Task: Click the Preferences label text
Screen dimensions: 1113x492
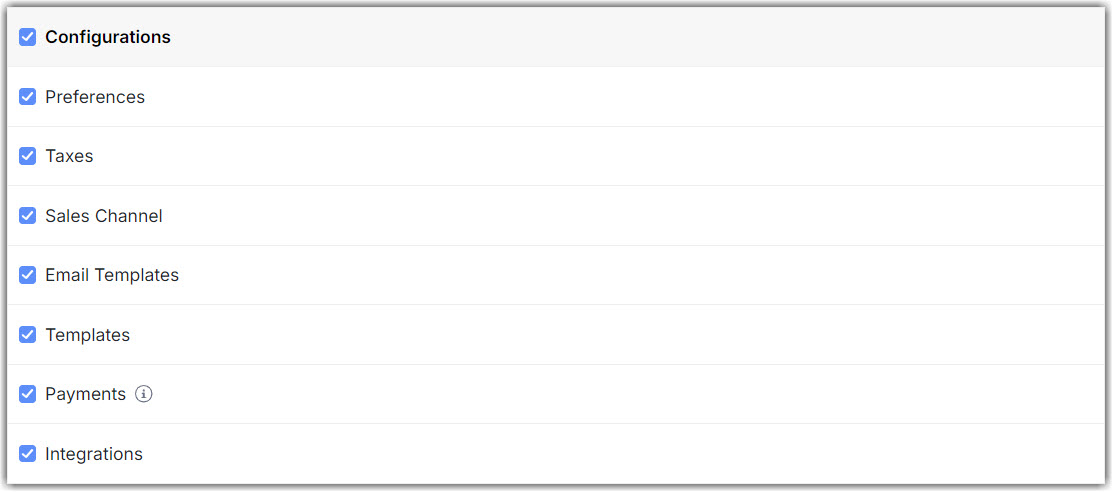Action: point(95,97)
